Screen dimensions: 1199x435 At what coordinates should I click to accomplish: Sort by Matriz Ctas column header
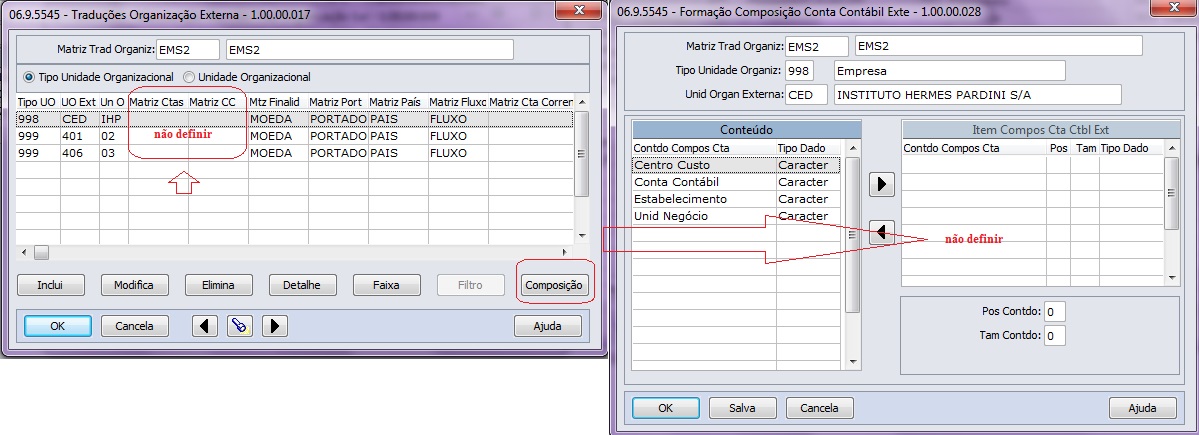(157, 102)
